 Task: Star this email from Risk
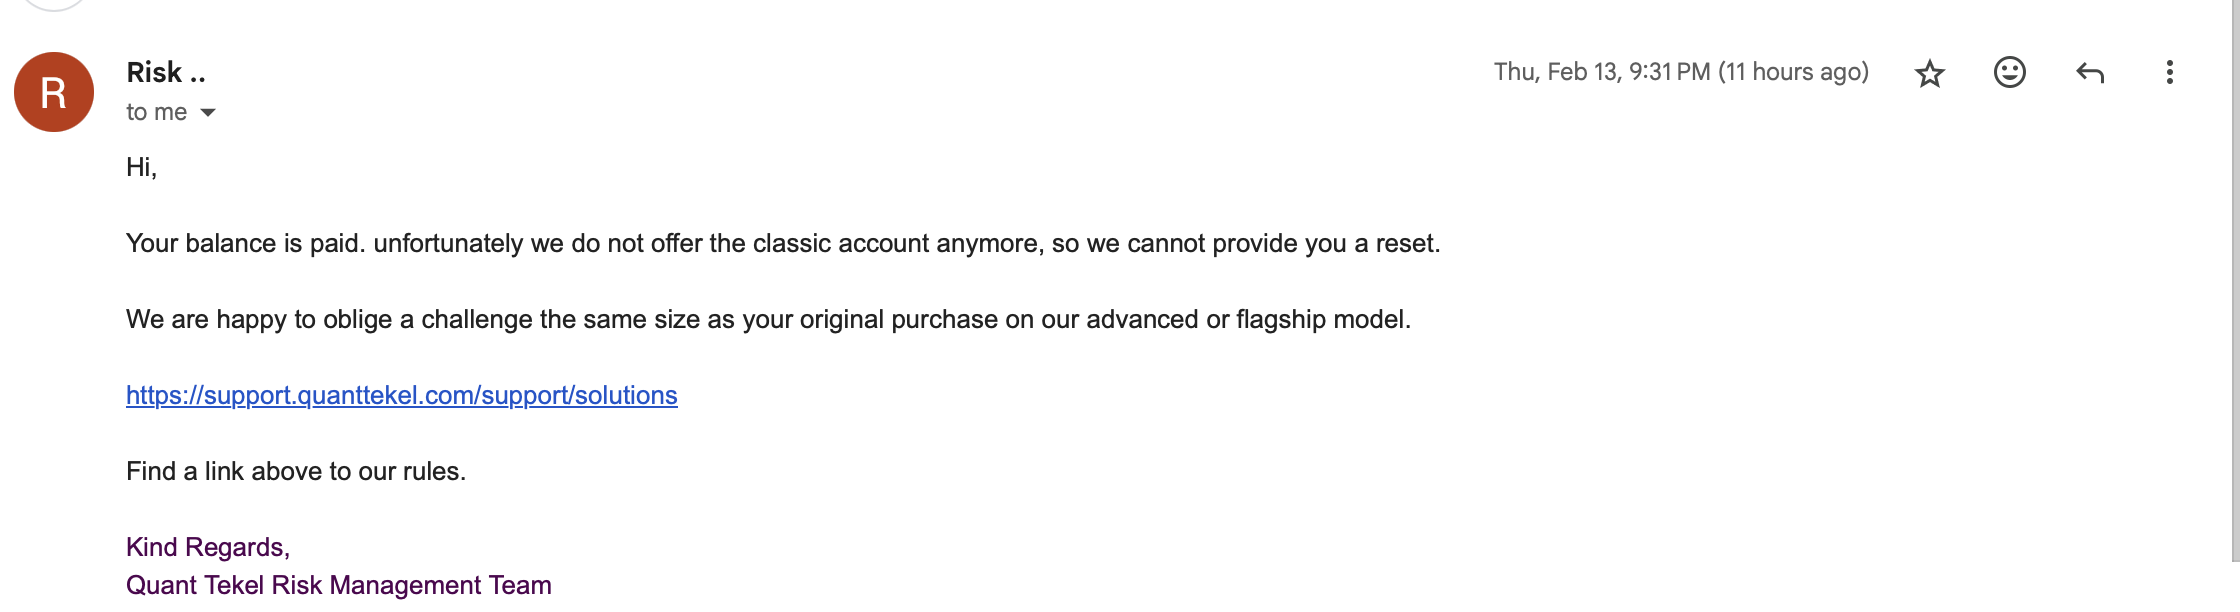coord(1929,73)
